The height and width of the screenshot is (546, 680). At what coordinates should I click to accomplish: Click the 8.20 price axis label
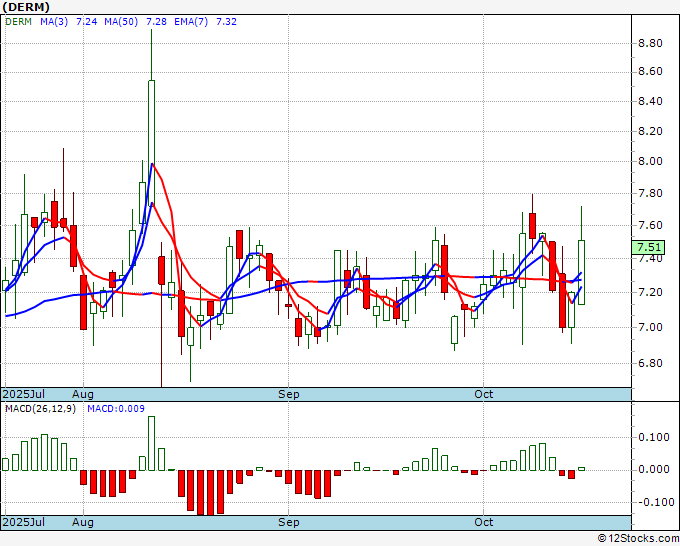click(650, 131)
